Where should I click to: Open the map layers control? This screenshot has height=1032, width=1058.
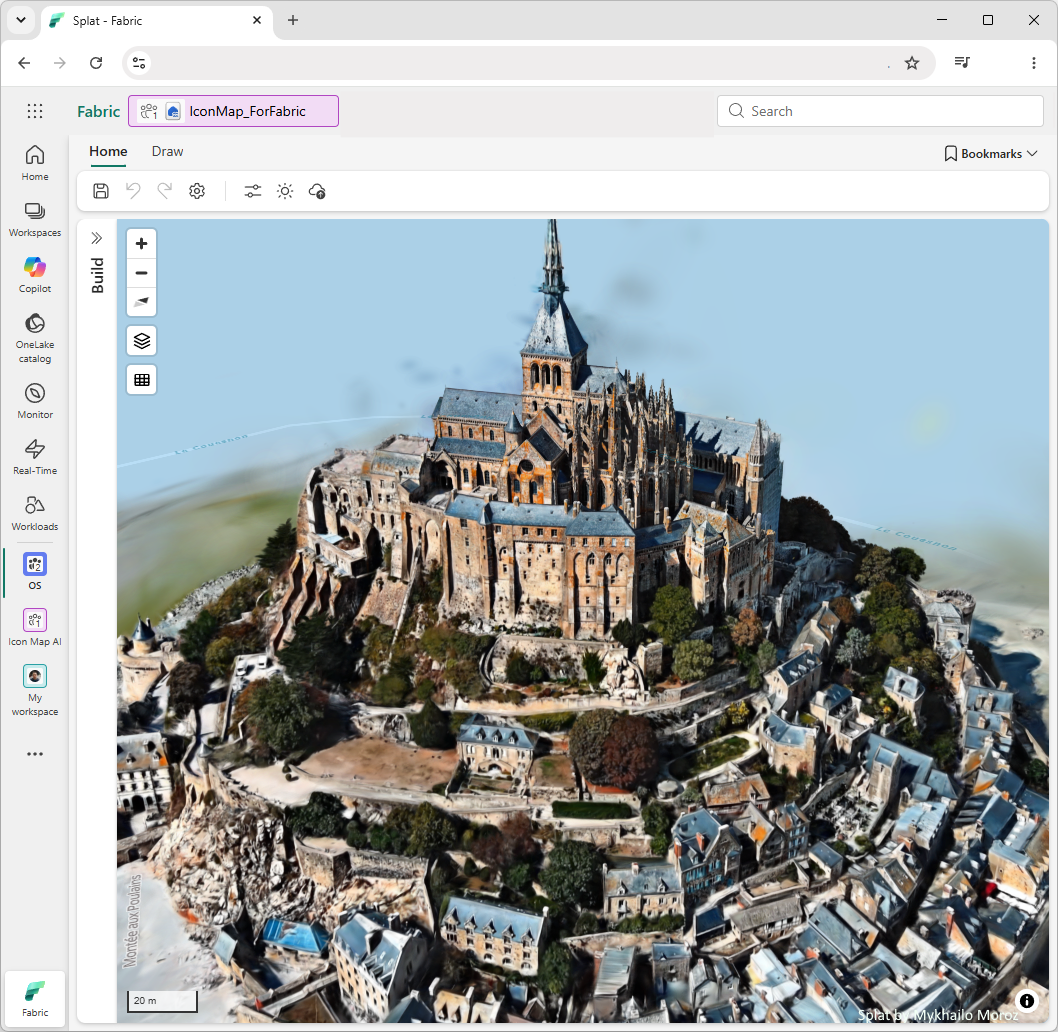(x=142, y=341)
